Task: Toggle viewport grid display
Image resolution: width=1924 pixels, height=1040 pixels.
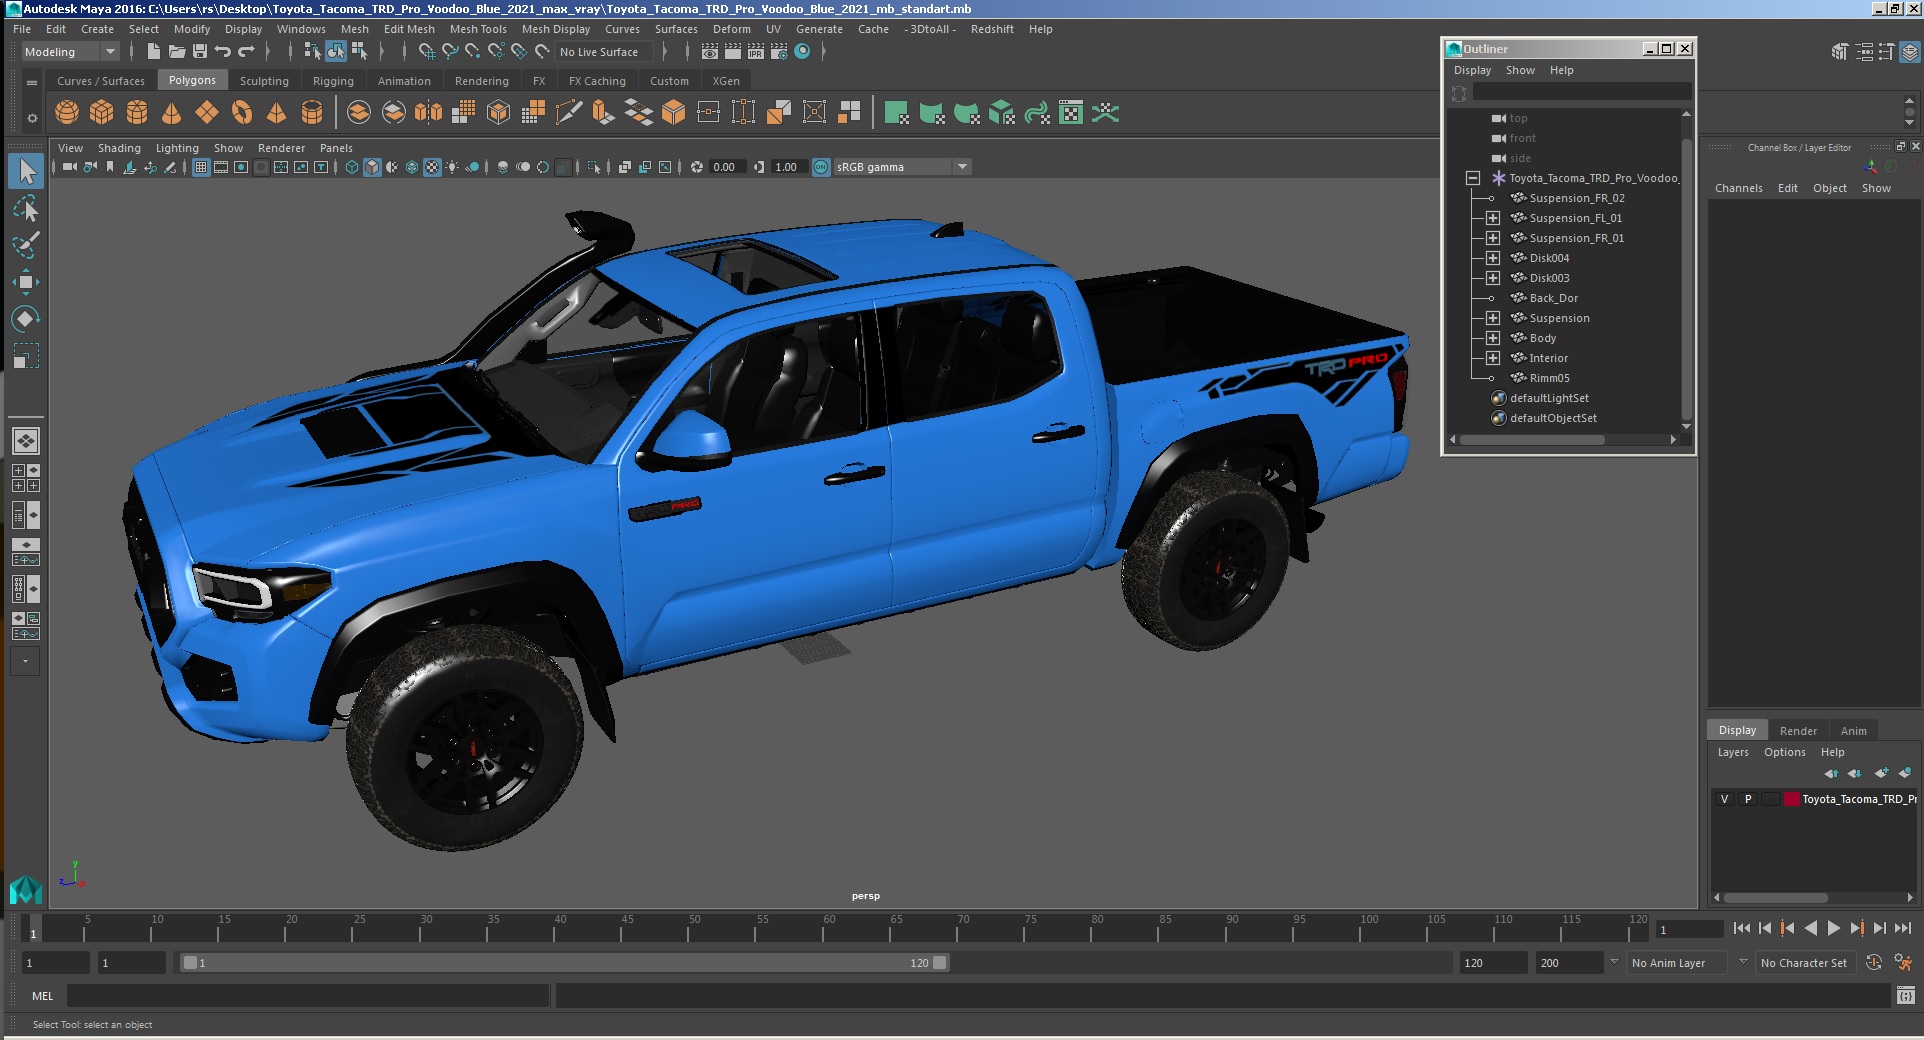Action: pyautogui.click(x=201, y=167)
